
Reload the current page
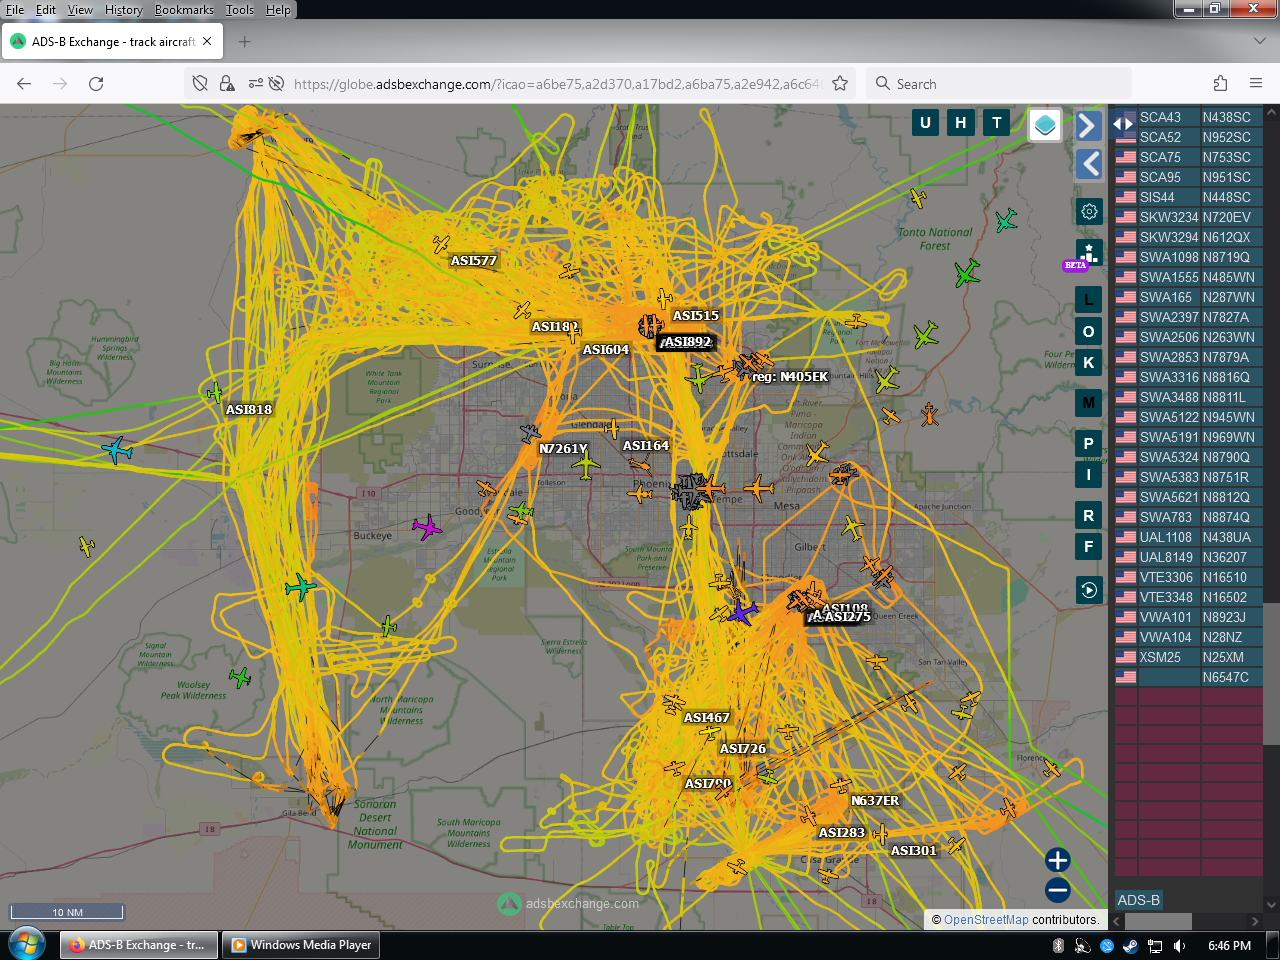(x=96, y=84)
